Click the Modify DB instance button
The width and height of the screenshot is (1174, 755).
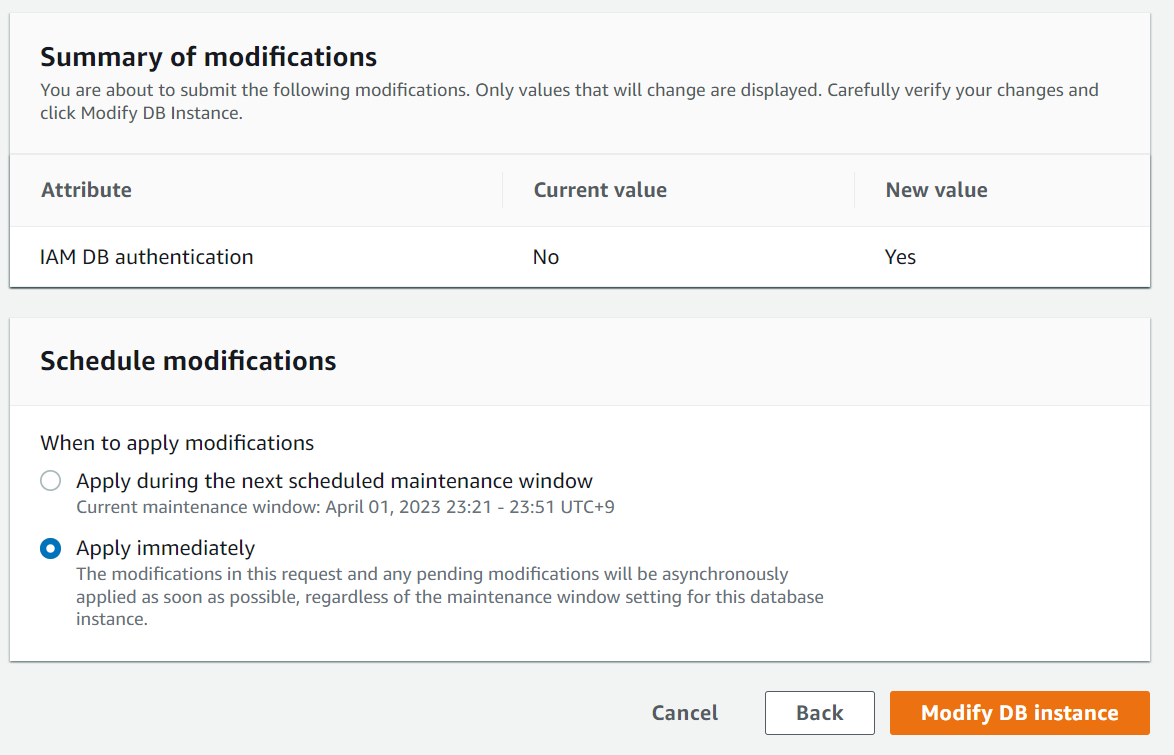pos(1019,713)
